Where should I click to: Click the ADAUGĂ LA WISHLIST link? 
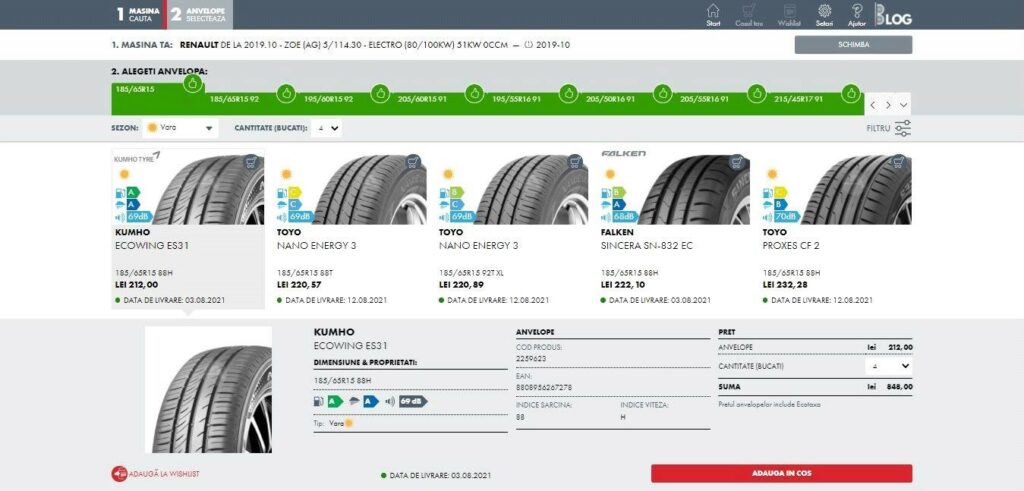tap(165, 474)
